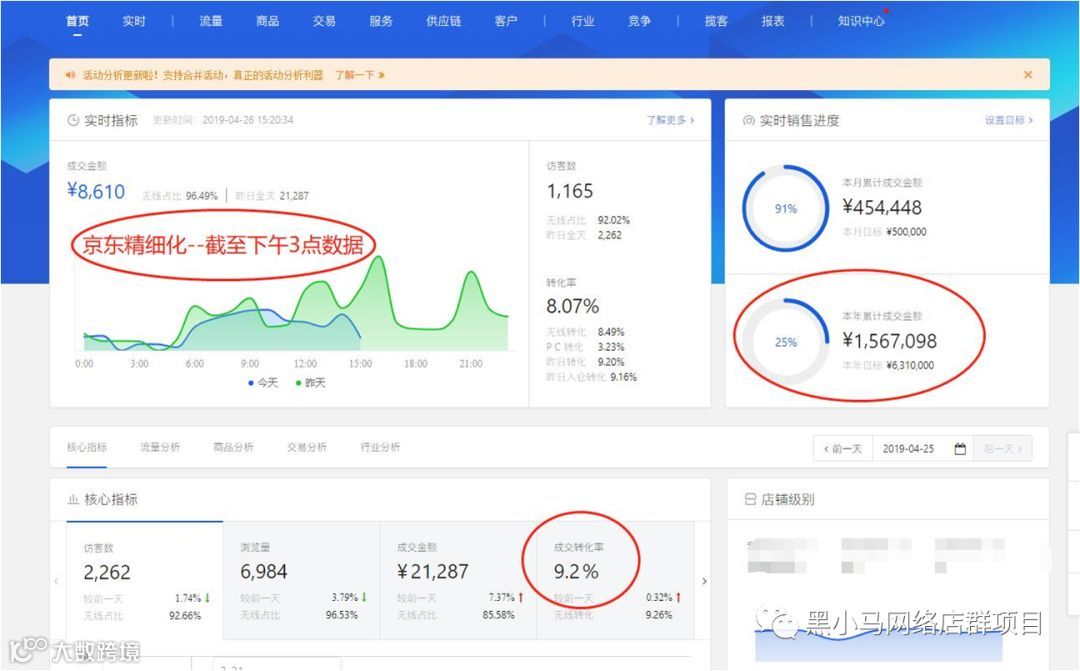Viewport: 1080px width, 671px height.
Task: Click the ¥8,610 成交金额 value
Action: [x=96, y=191]
